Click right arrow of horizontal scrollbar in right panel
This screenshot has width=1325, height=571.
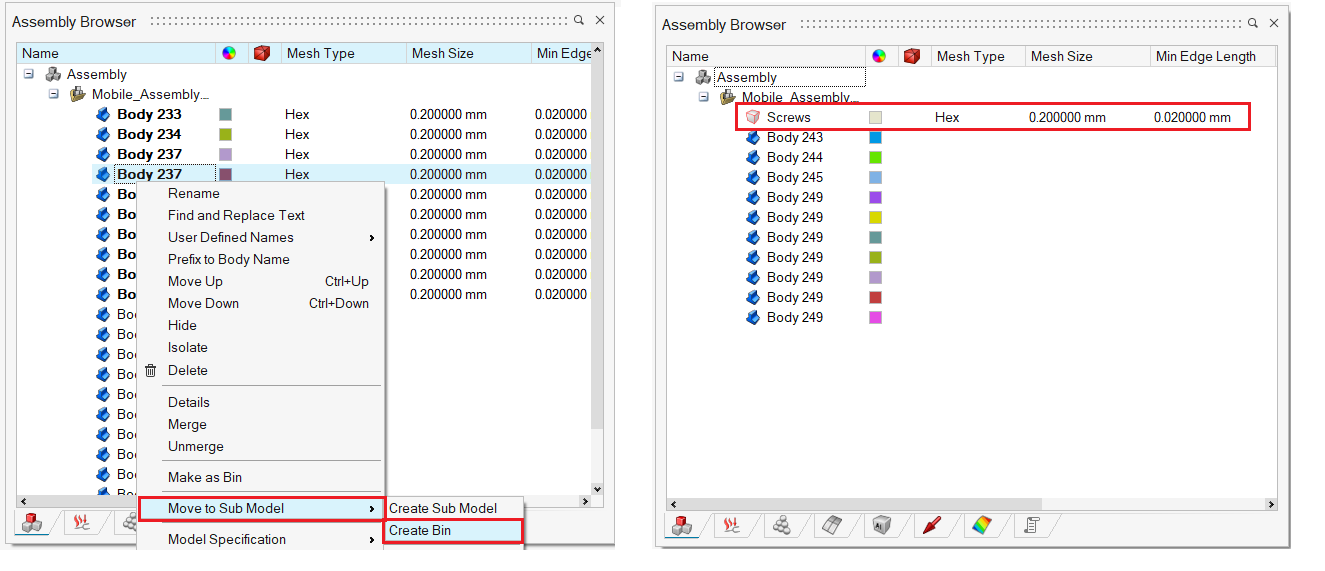tap(1271, 505)
